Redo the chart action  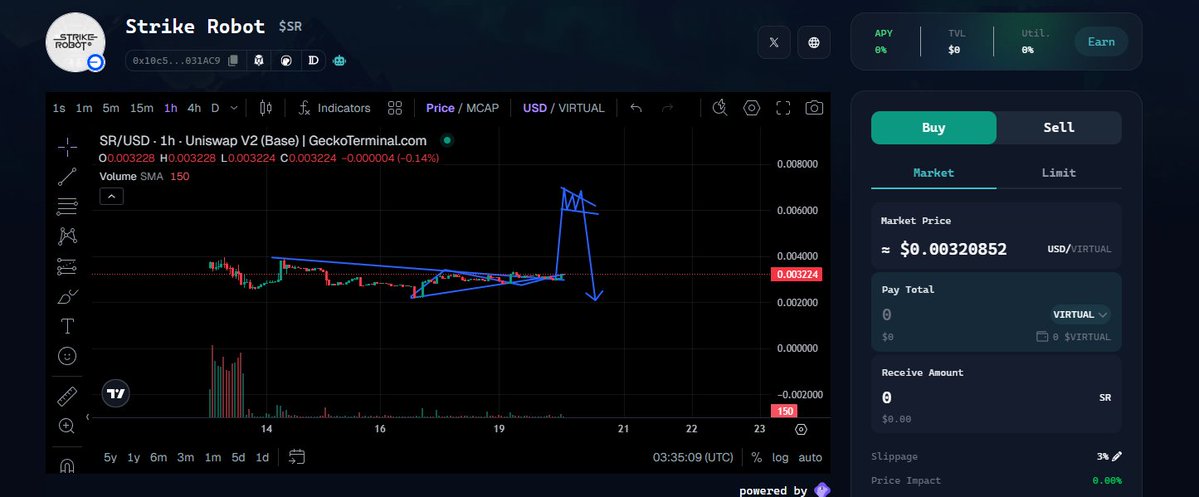pos(667,108)
